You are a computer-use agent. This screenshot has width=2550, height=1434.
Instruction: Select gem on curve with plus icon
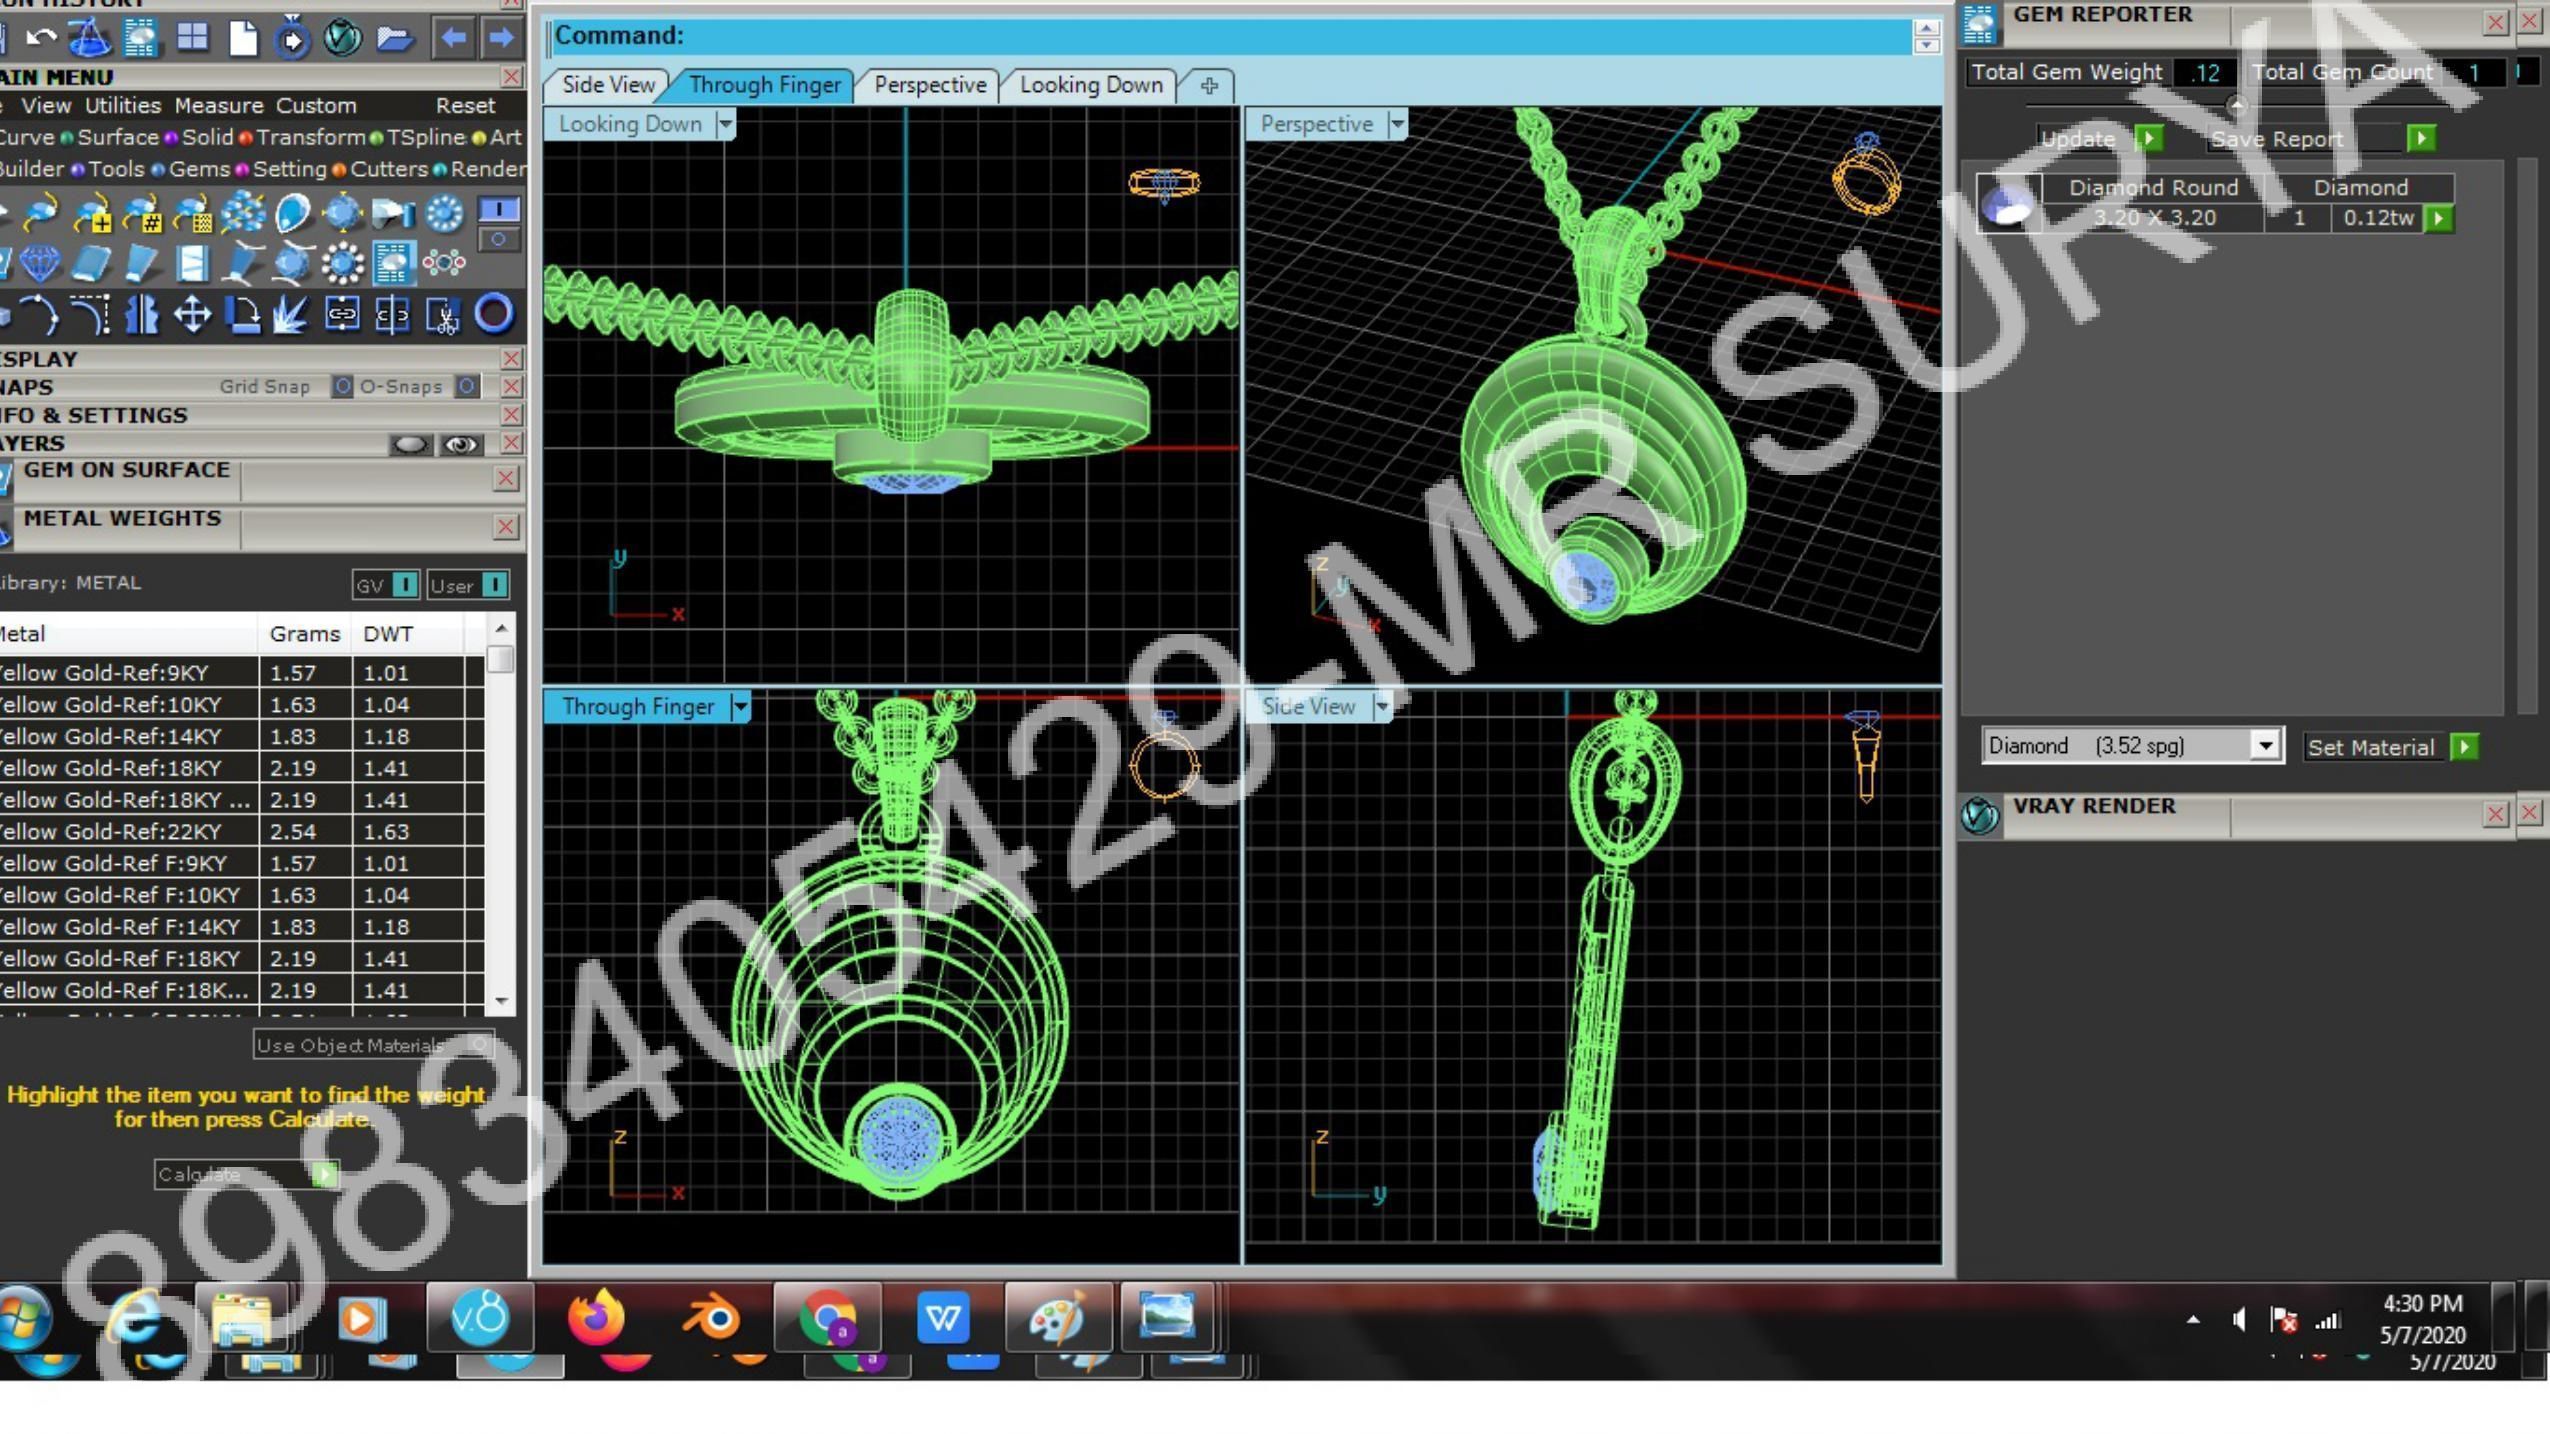tap(91, 213)
